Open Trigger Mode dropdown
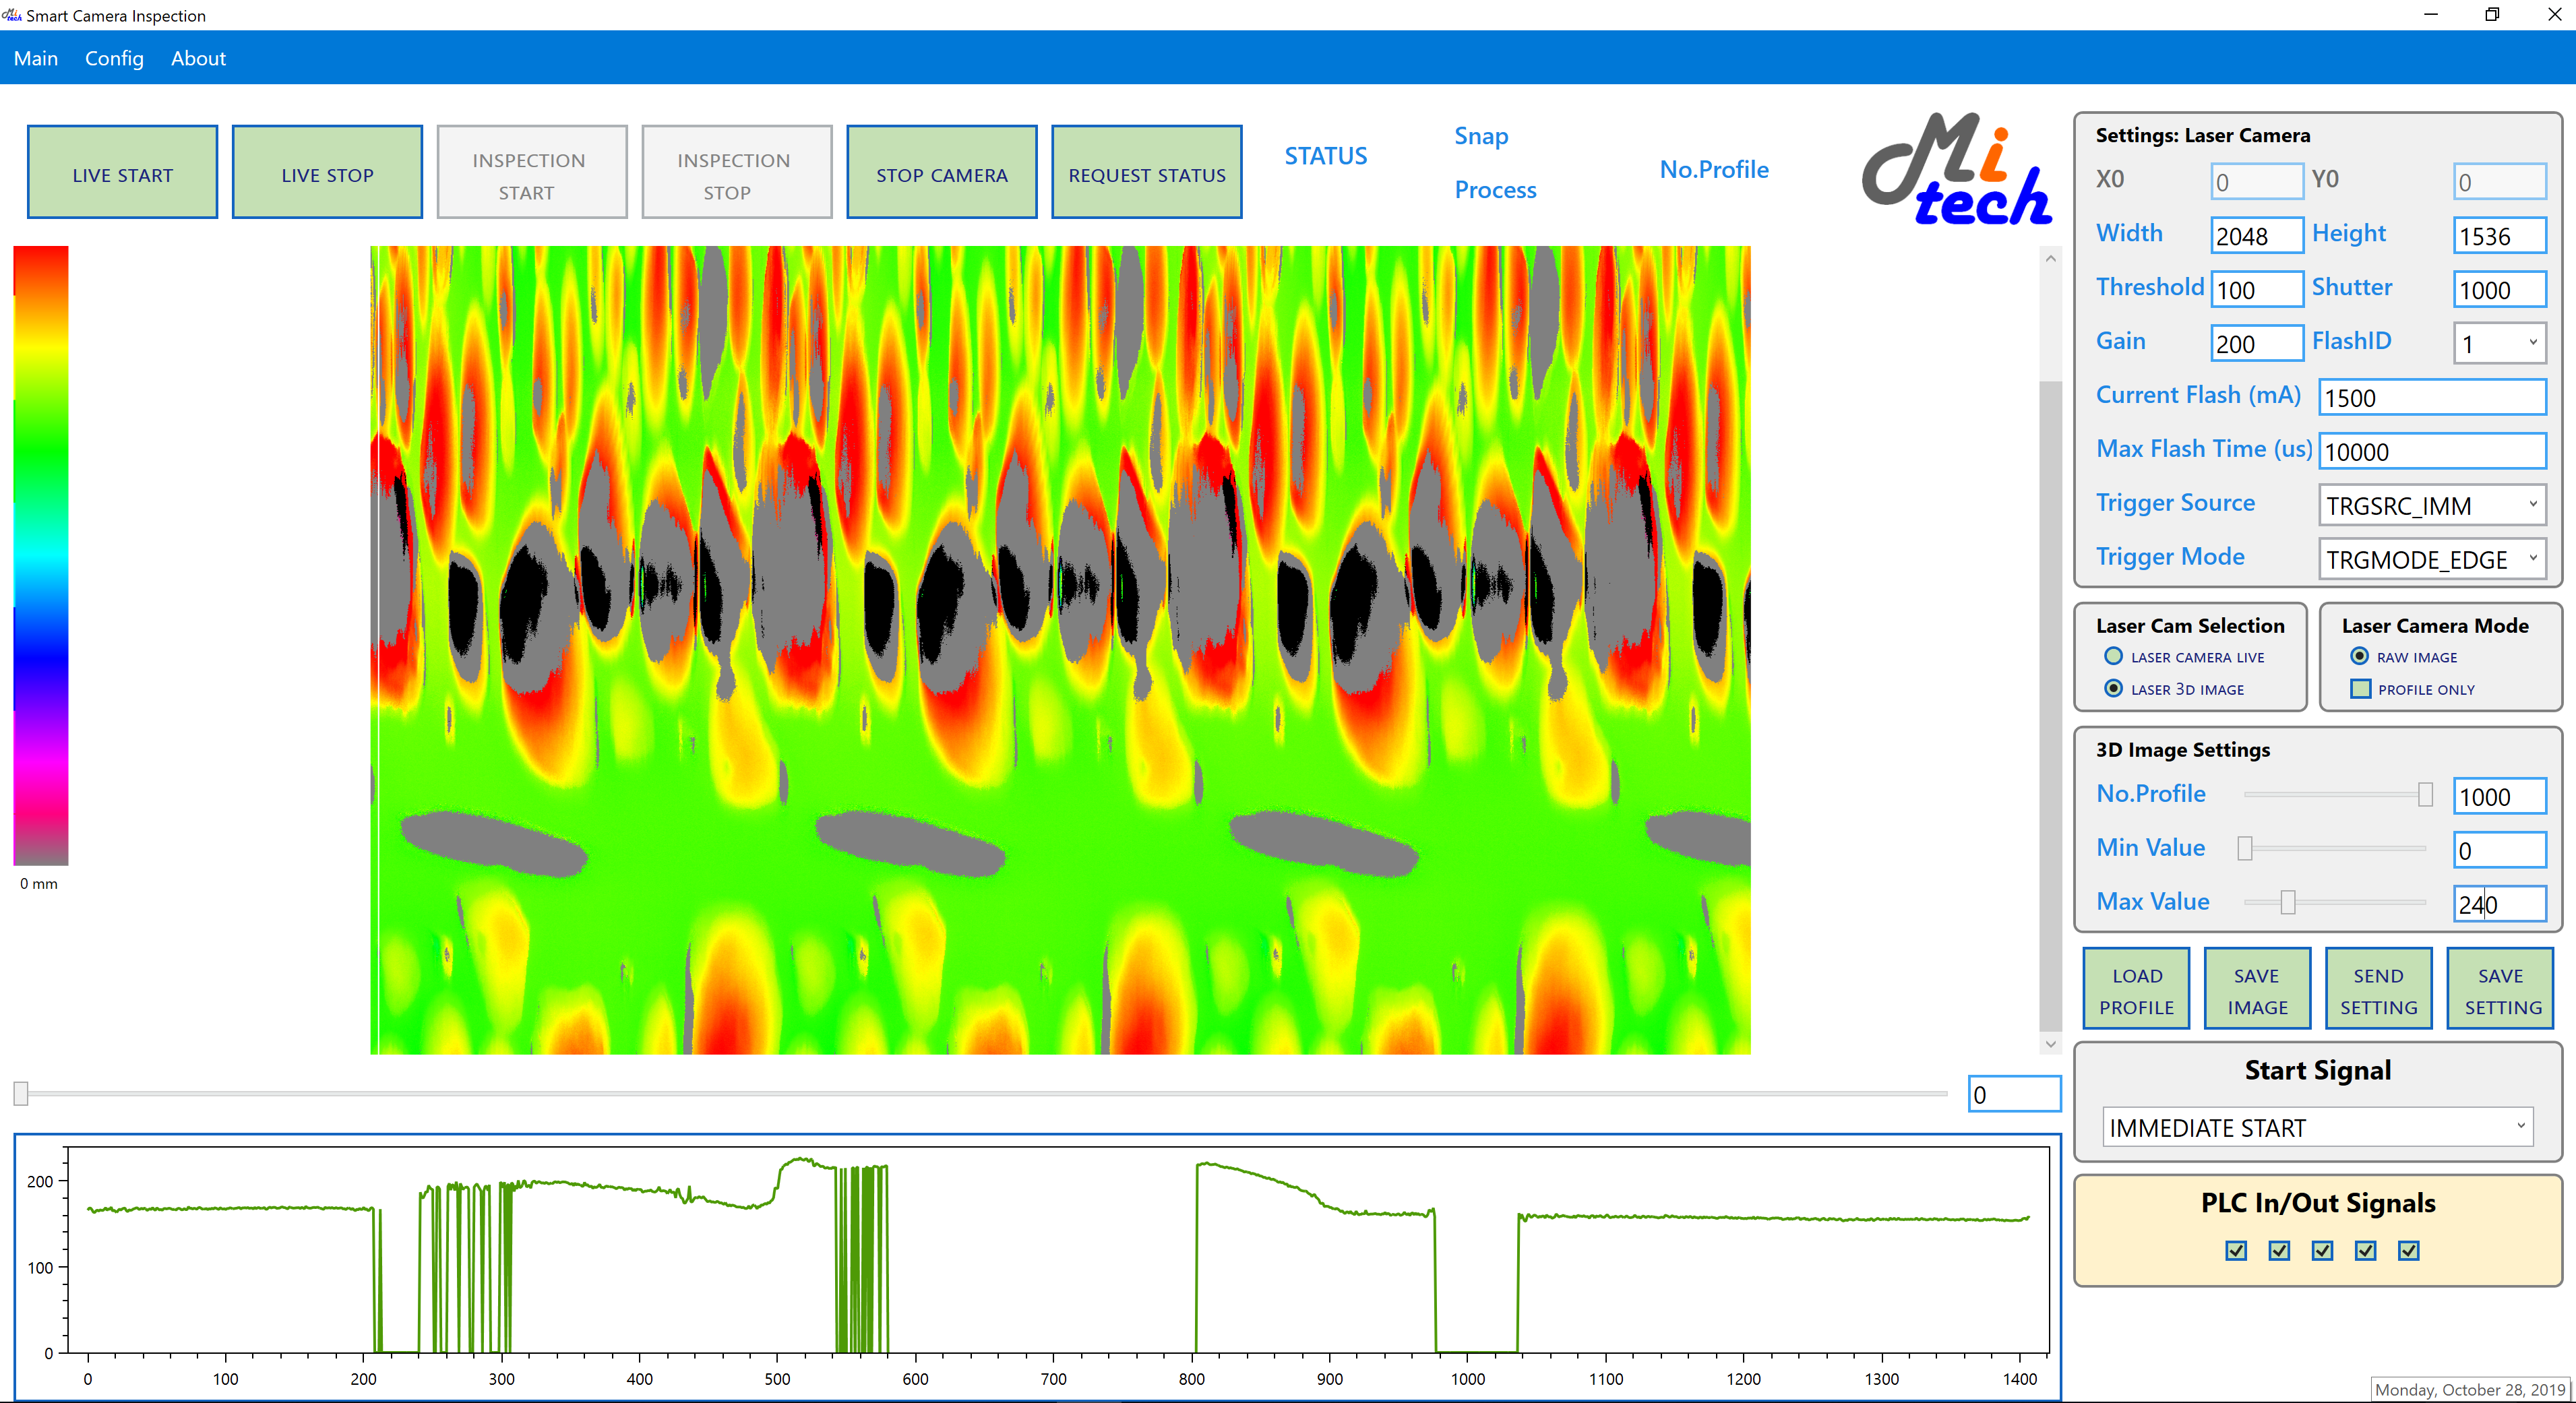Image resolution: width=2576 pixels, height=1403 pixels. click(2432, 559)
